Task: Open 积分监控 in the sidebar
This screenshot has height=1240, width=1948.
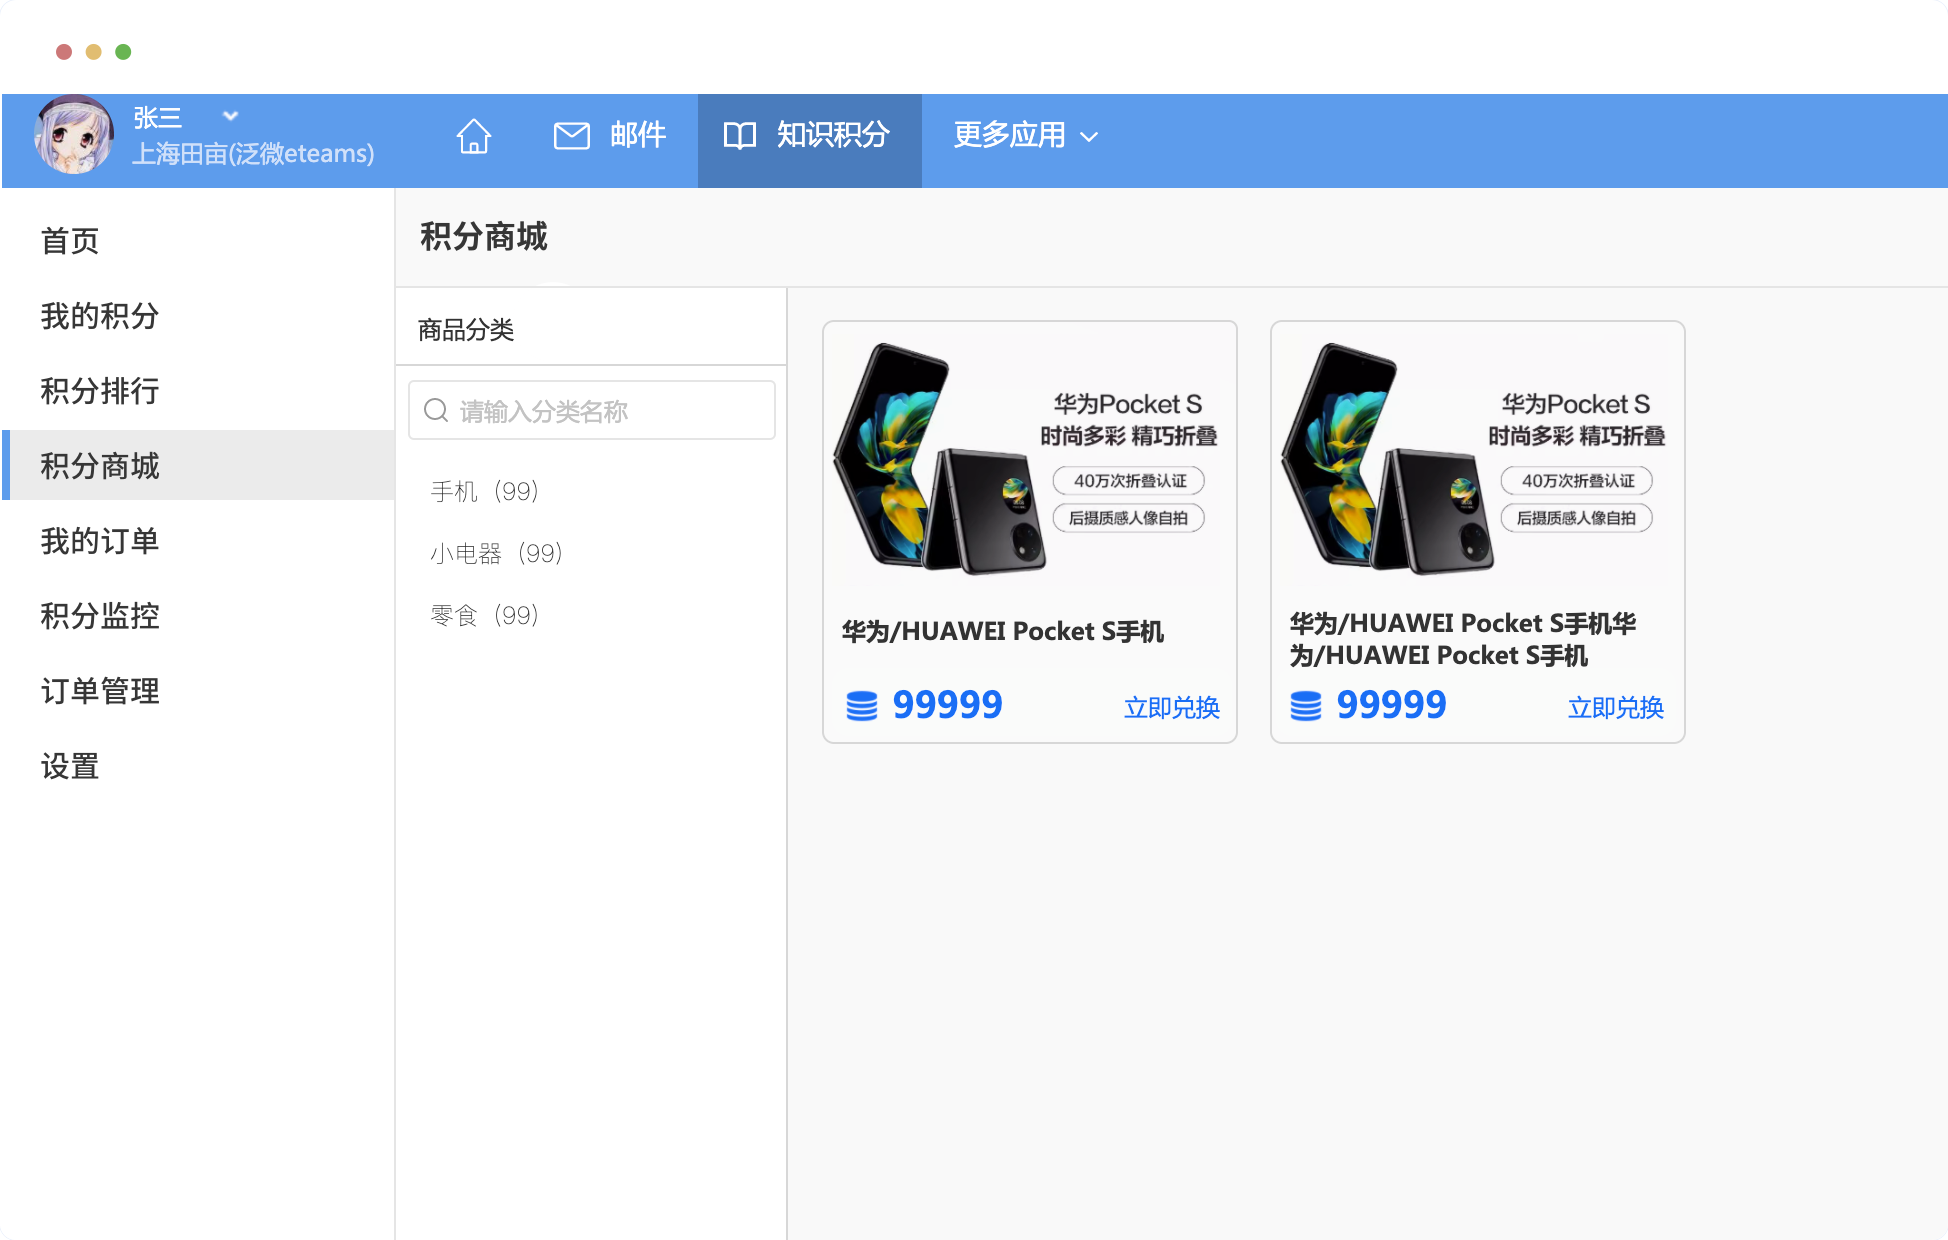Action: 100,616
